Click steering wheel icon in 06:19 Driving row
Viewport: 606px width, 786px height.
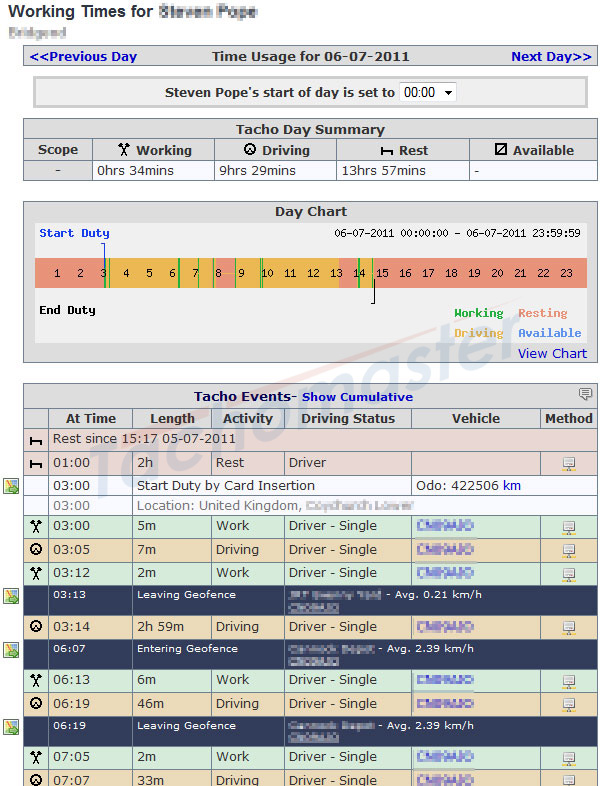36,703
